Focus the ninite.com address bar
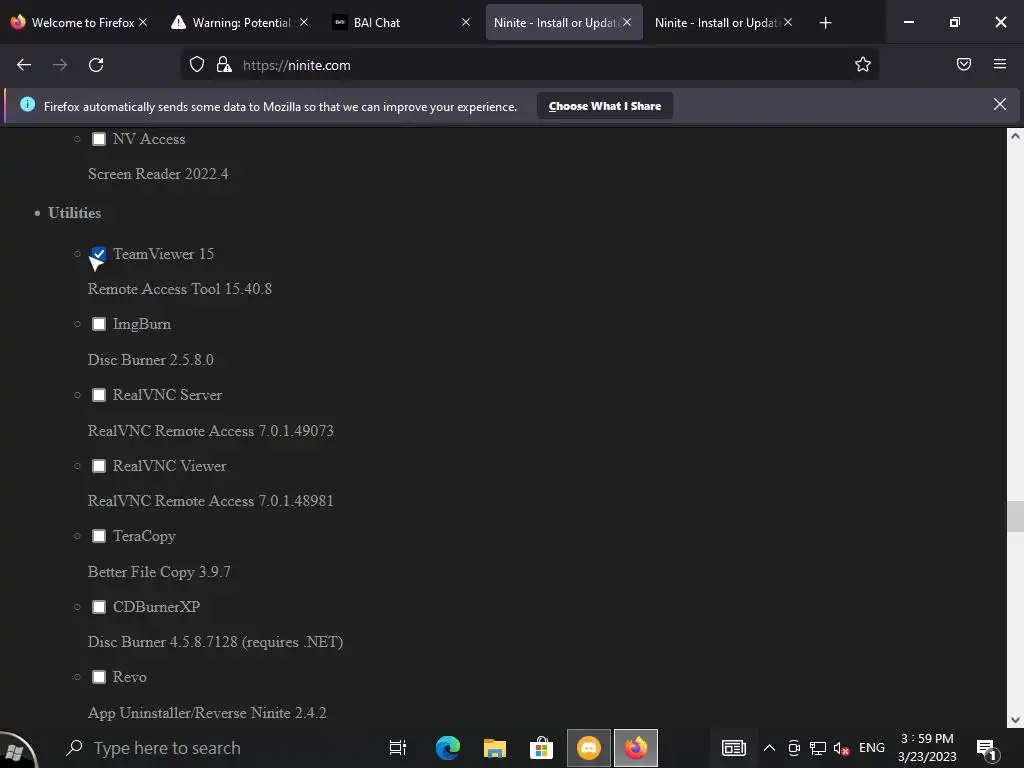The width and height of the screenshot is (1024, 768). 529,65
